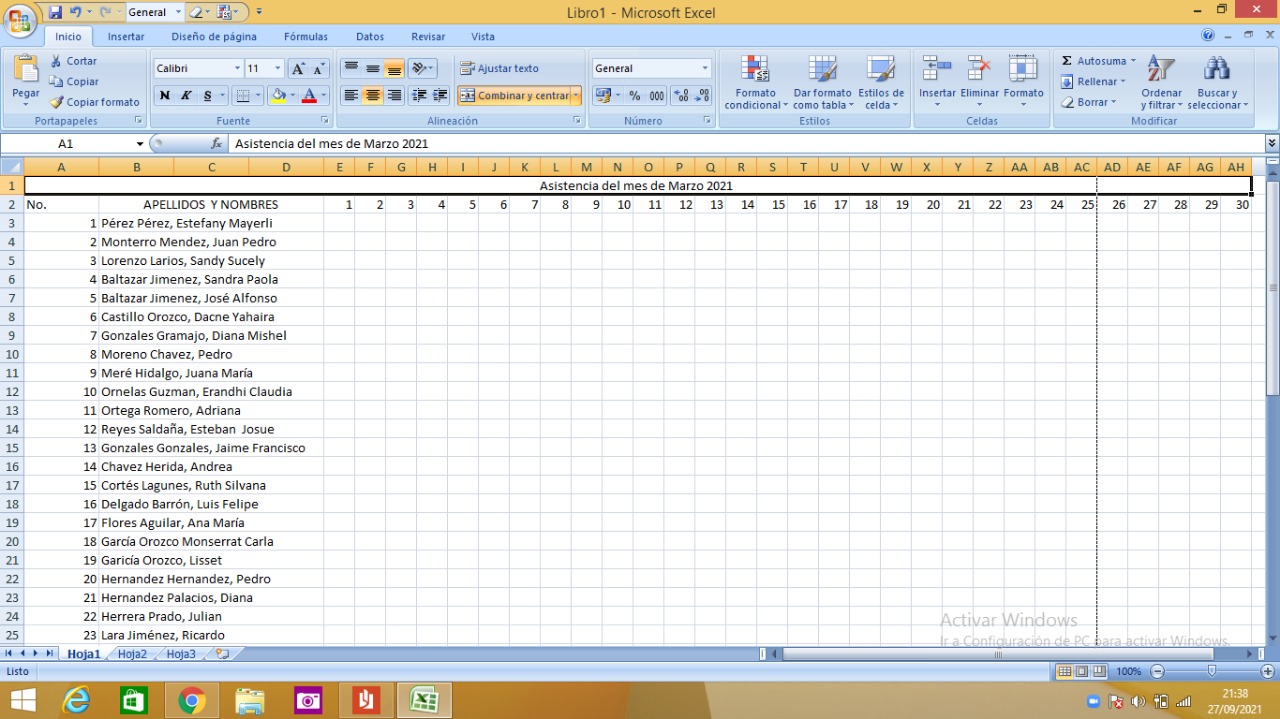Click the Eliminar cells icon
The height and width of the screenshot is (719, 1280).
click(979, 69)
